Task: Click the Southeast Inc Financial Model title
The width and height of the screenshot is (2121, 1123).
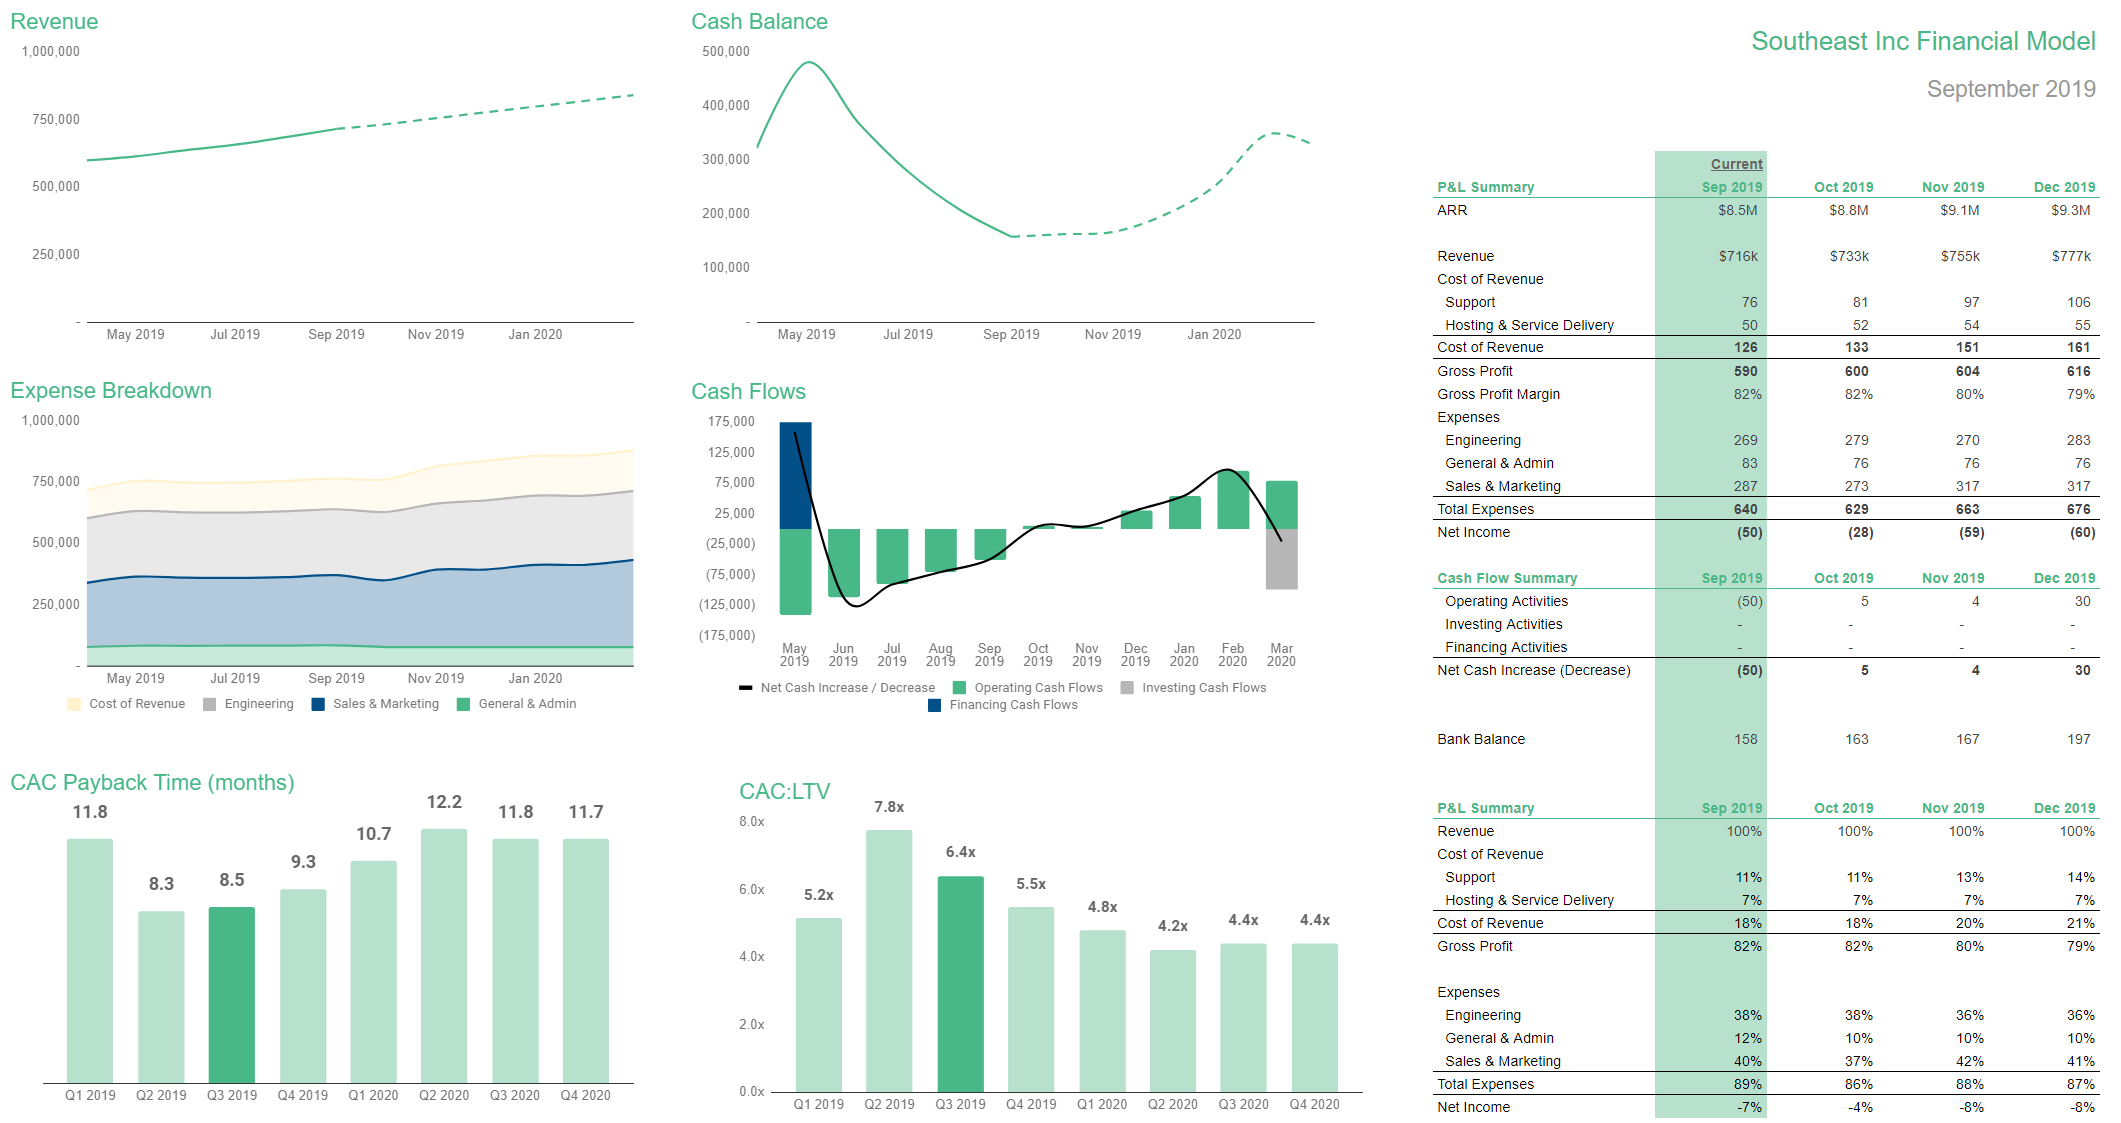Action: point(1922,41)
